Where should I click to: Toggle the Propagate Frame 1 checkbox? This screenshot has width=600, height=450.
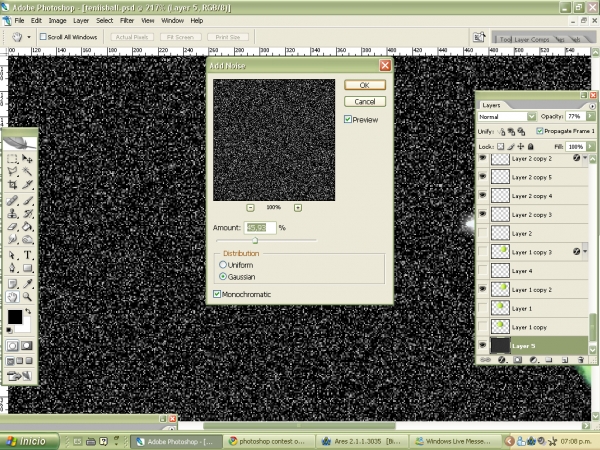click(x=540, y=131)
